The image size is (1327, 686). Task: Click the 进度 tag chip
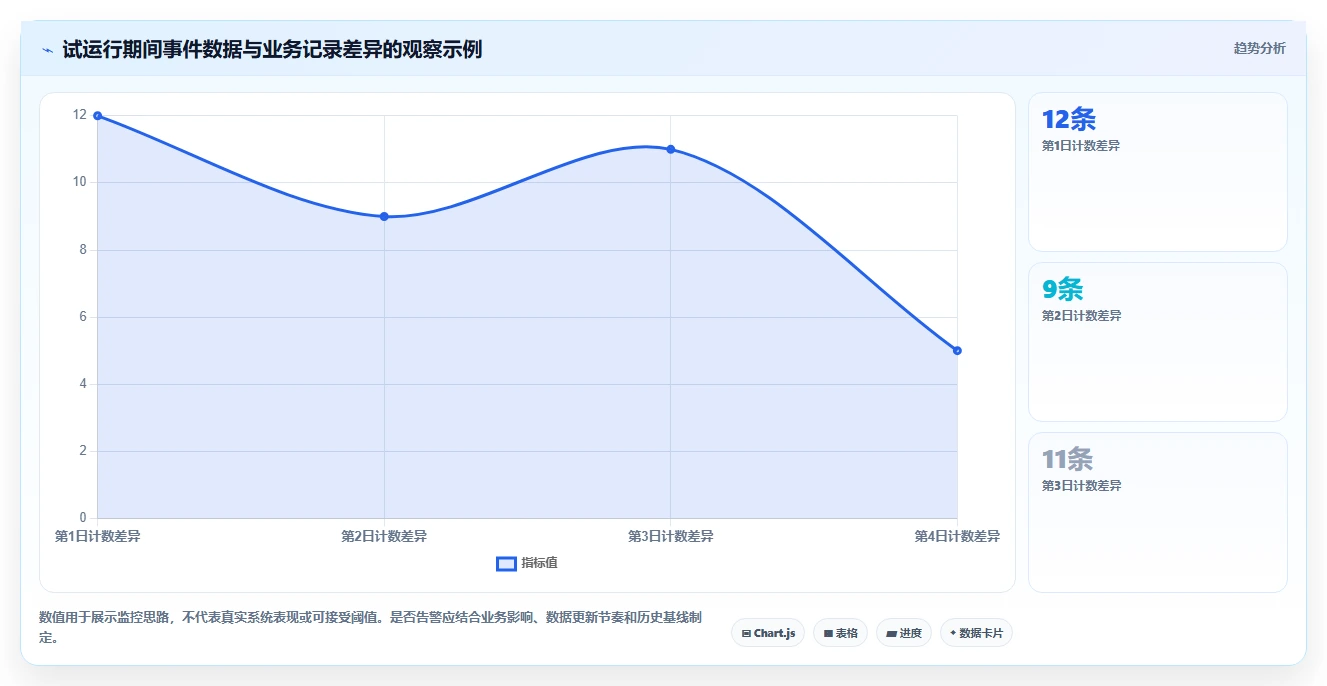(x=904, y=633)
